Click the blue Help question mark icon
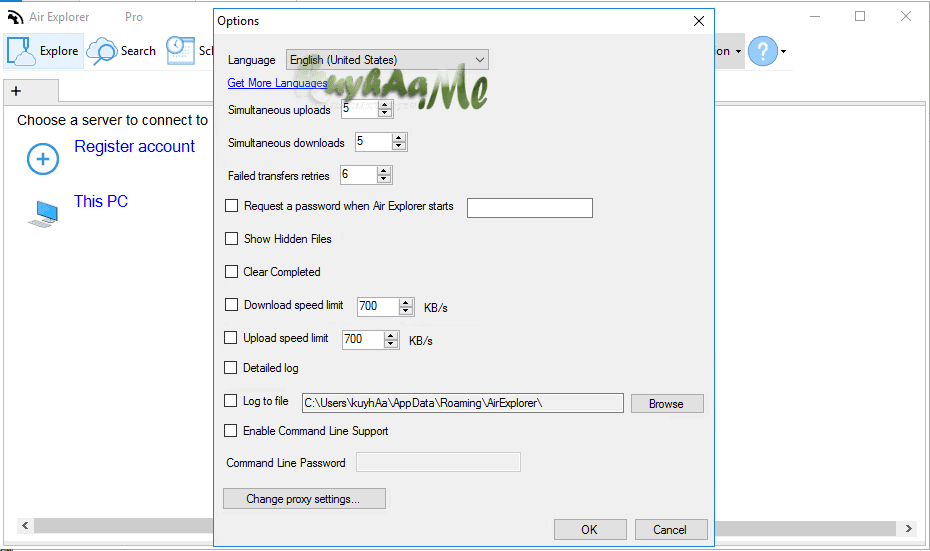 762,51
